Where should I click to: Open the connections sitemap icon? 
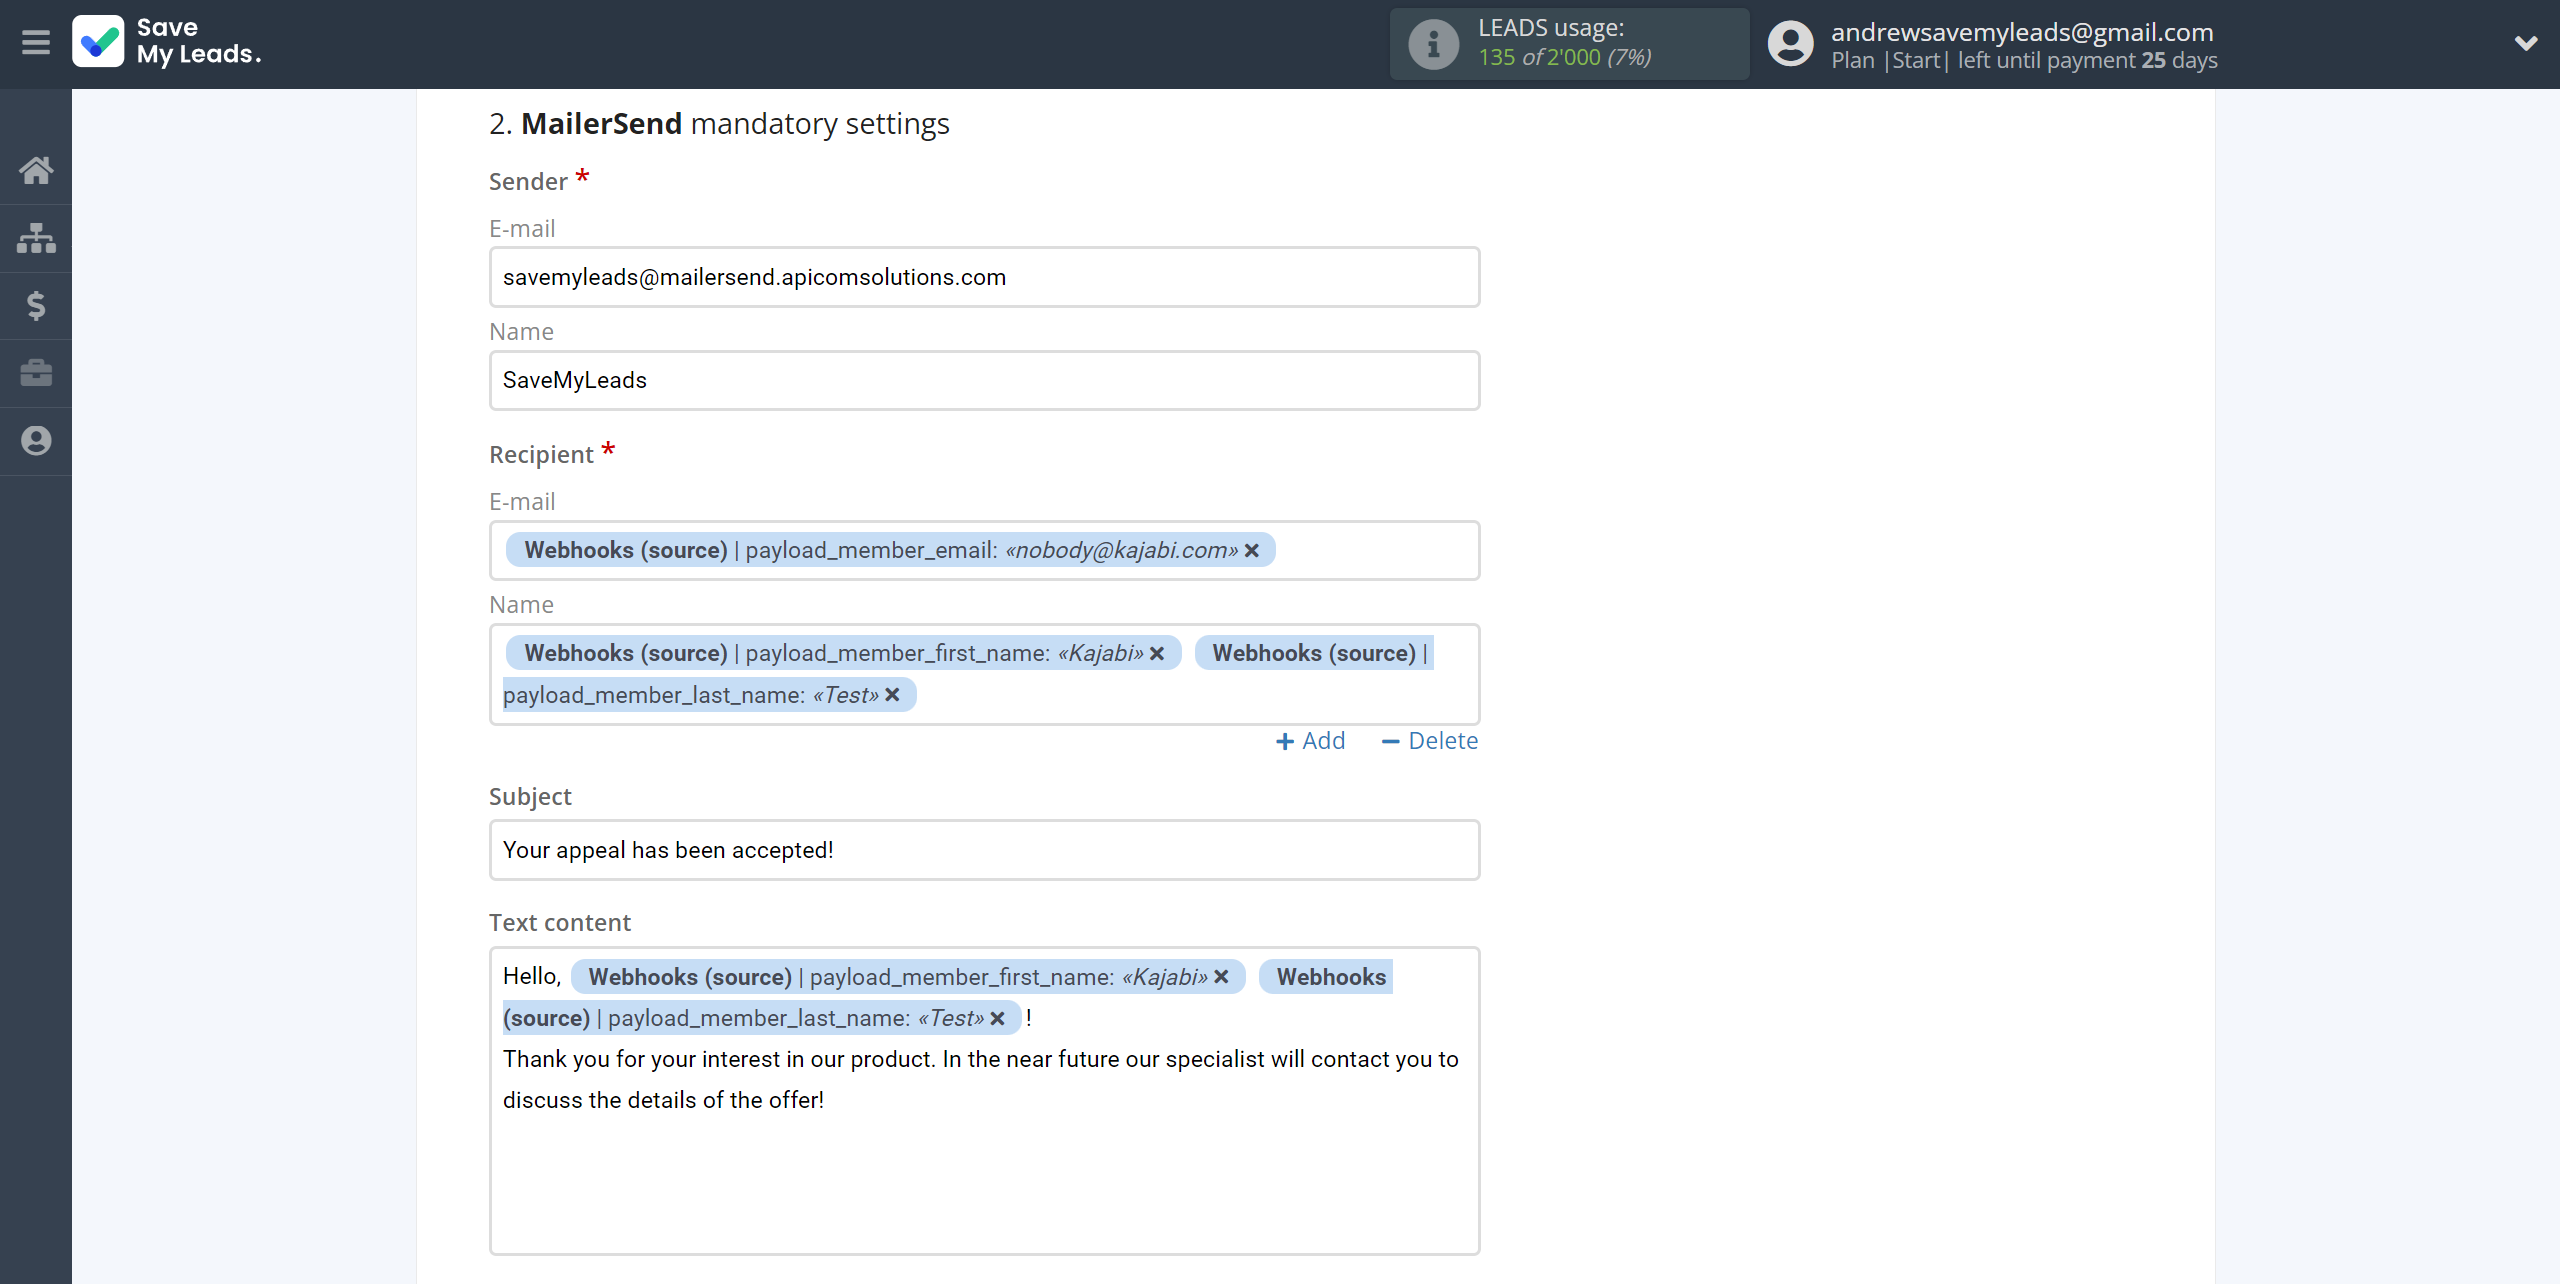click(x=36, y=238)
